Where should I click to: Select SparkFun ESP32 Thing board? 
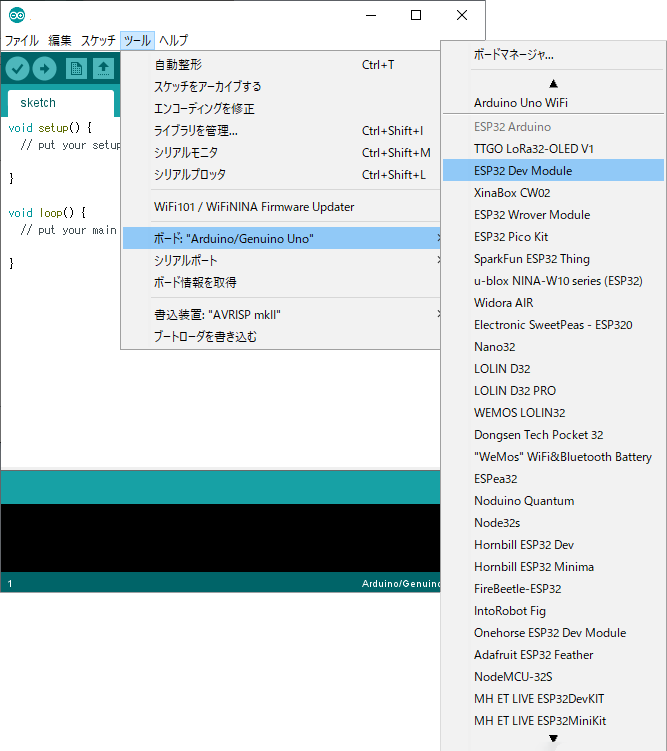click(x=553, y=259)
